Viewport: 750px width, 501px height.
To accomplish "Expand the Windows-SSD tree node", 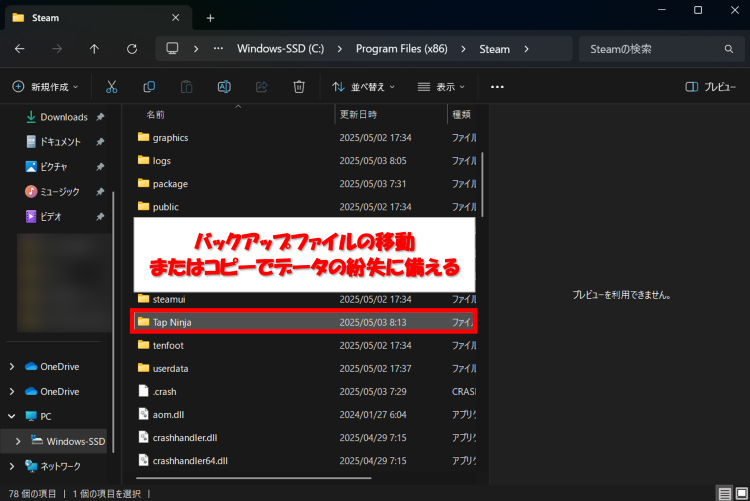I will point(18,441).
